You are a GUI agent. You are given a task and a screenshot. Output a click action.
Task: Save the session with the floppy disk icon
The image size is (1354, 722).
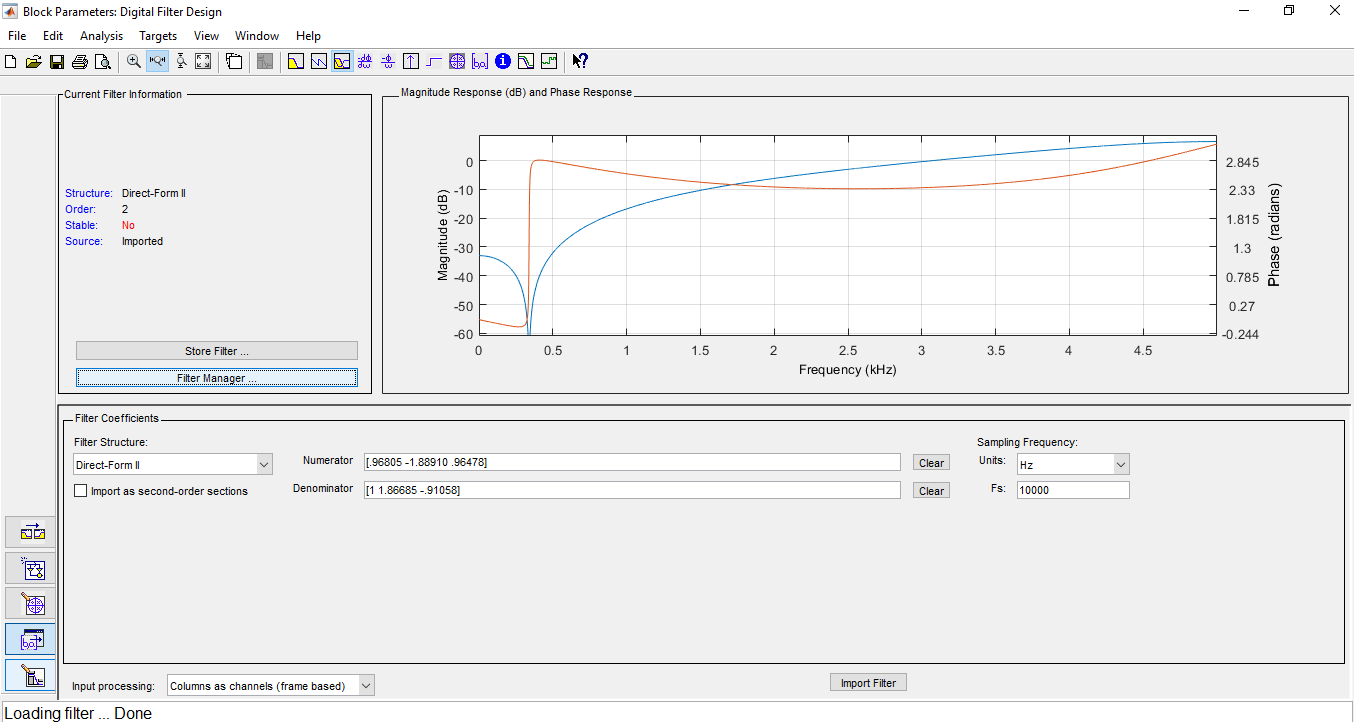[57, 61]
